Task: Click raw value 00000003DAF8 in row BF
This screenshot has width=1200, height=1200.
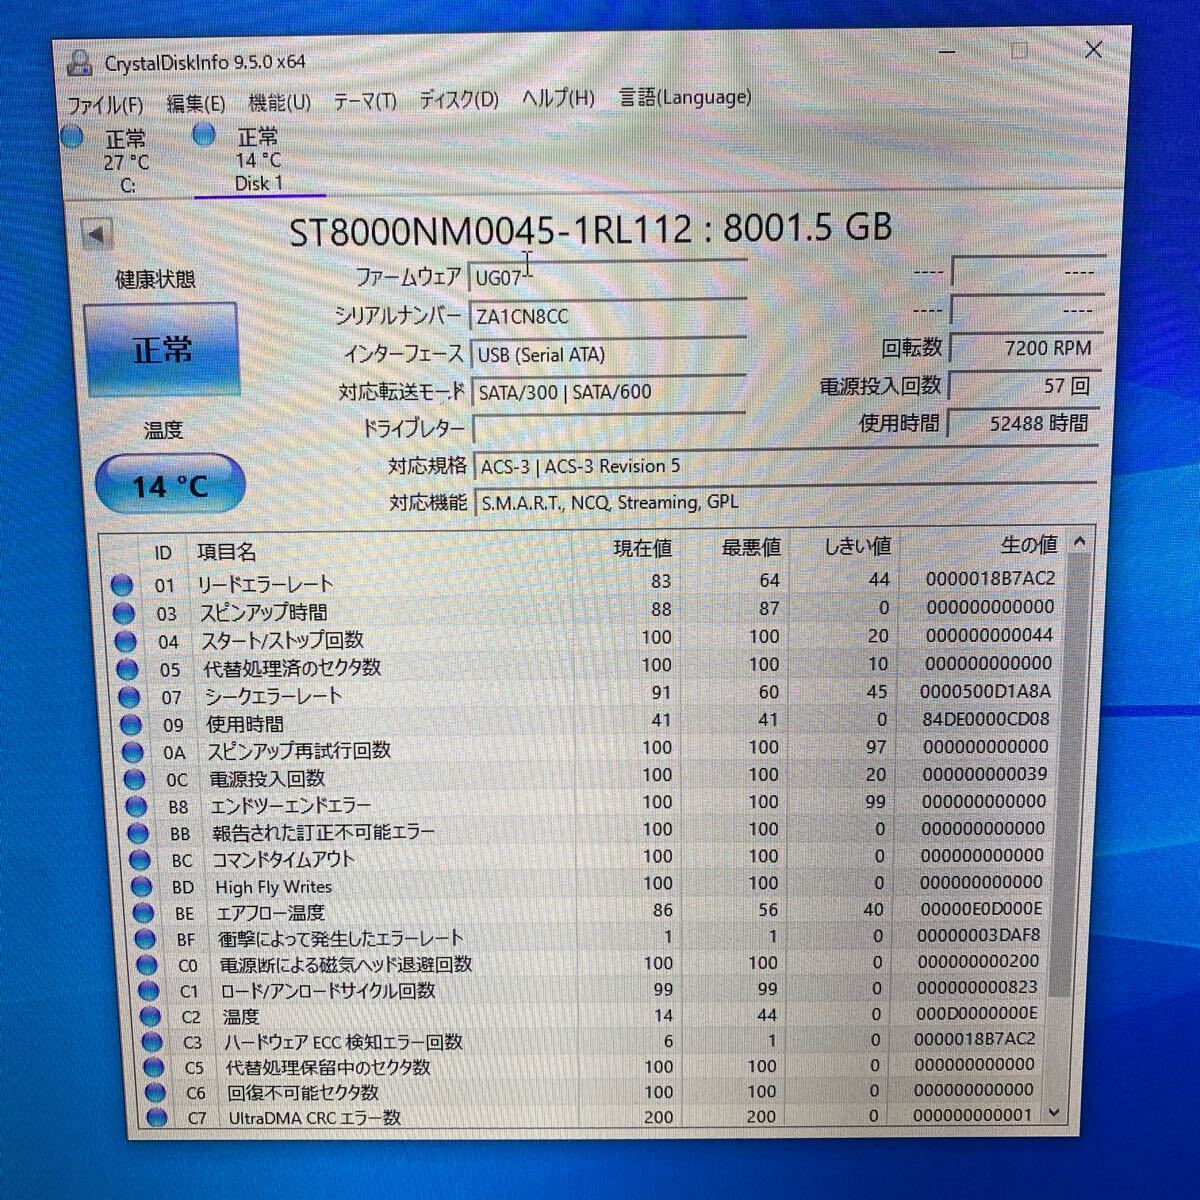Action: [978, 936]
